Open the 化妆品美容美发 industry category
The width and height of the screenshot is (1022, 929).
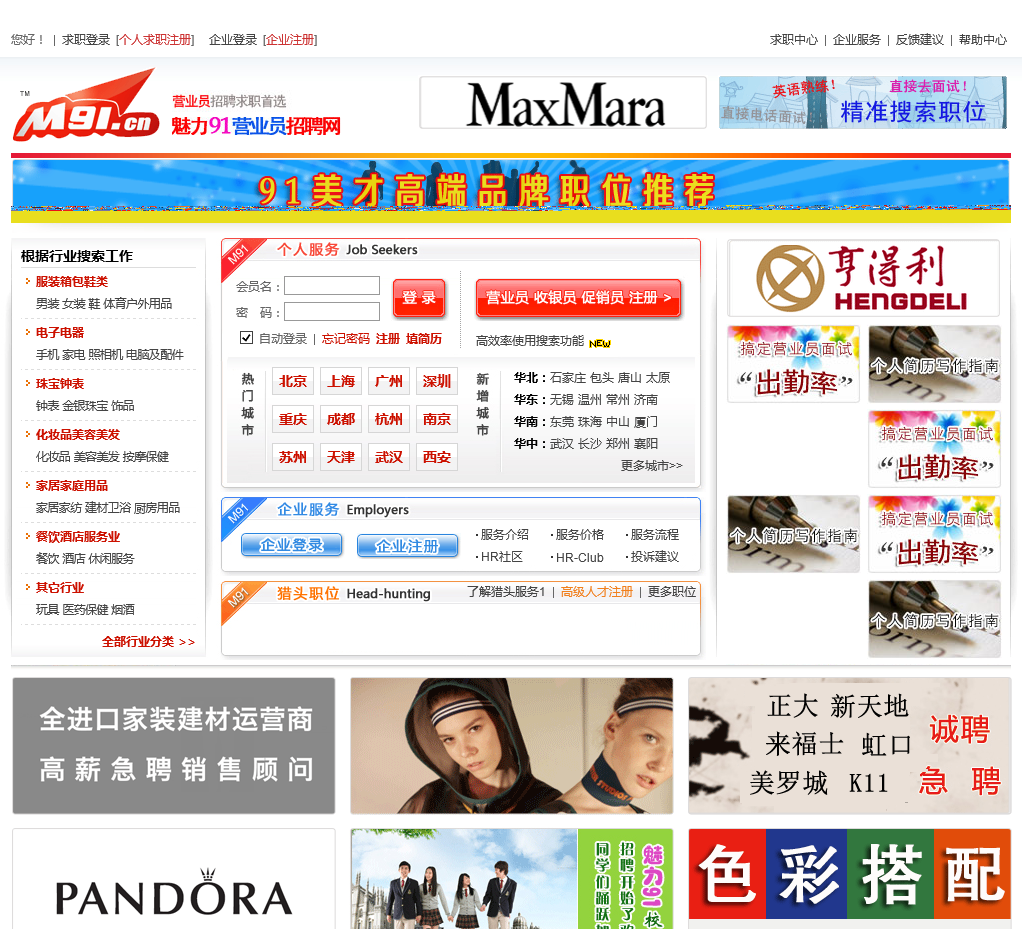click(78, 435)
